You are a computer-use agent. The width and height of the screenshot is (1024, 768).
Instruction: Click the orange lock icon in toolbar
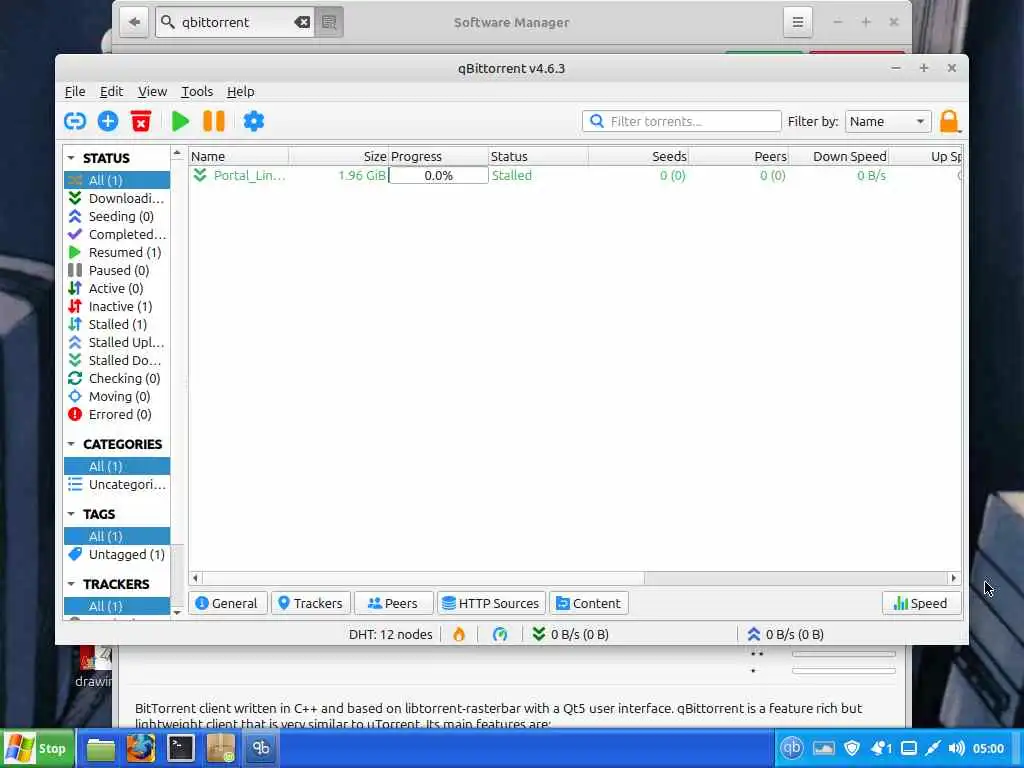pos(950,121)
